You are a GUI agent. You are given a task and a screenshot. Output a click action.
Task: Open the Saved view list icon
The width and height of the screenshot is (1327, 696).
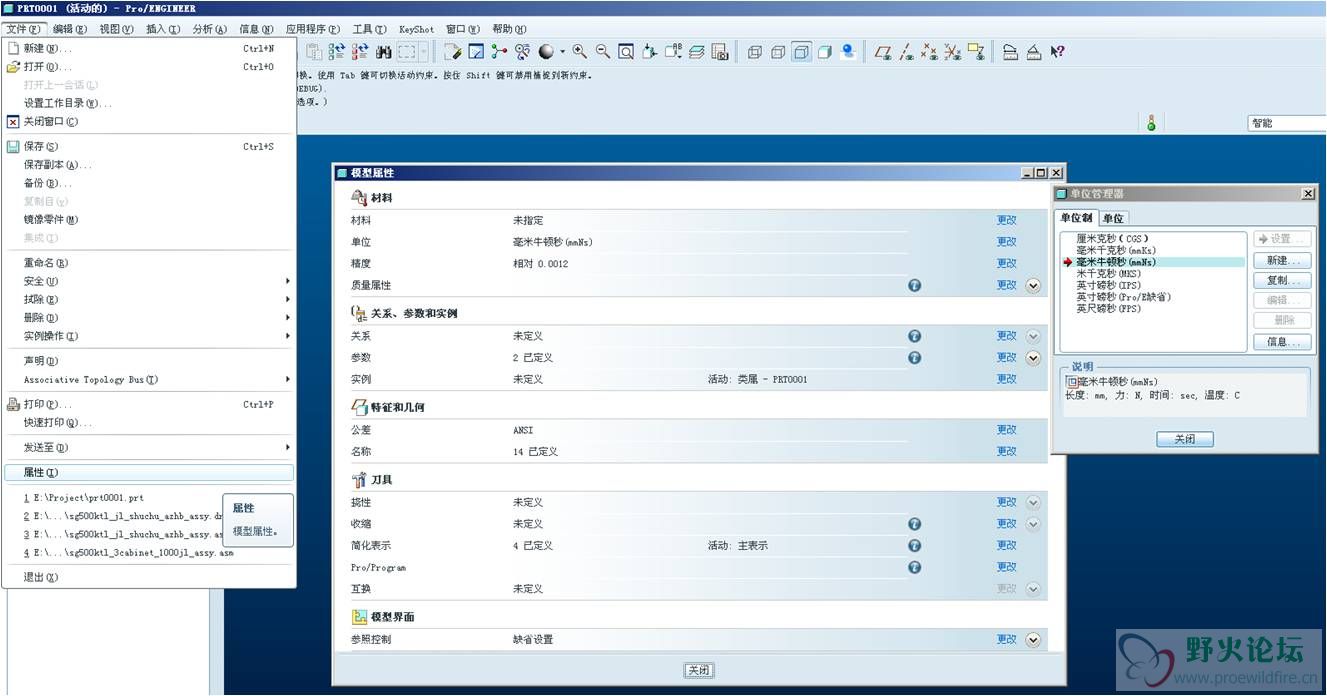671,51
